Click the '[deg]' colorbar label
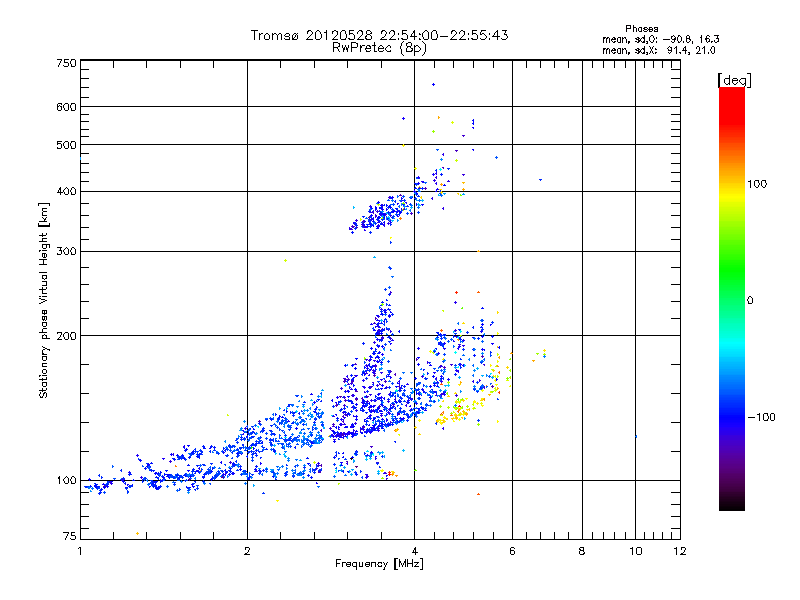Viewport: 800px width, 600px height. tap(734, 80)
